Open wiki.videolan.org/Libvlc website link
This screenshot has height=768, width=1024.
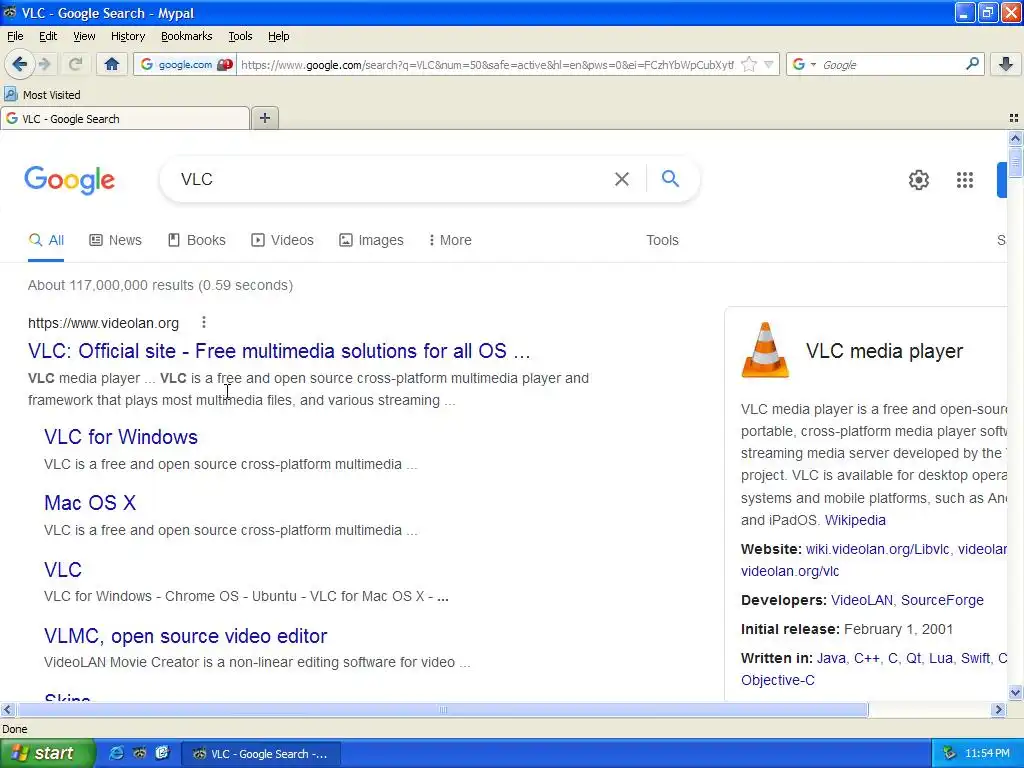(x=878, y=549)
